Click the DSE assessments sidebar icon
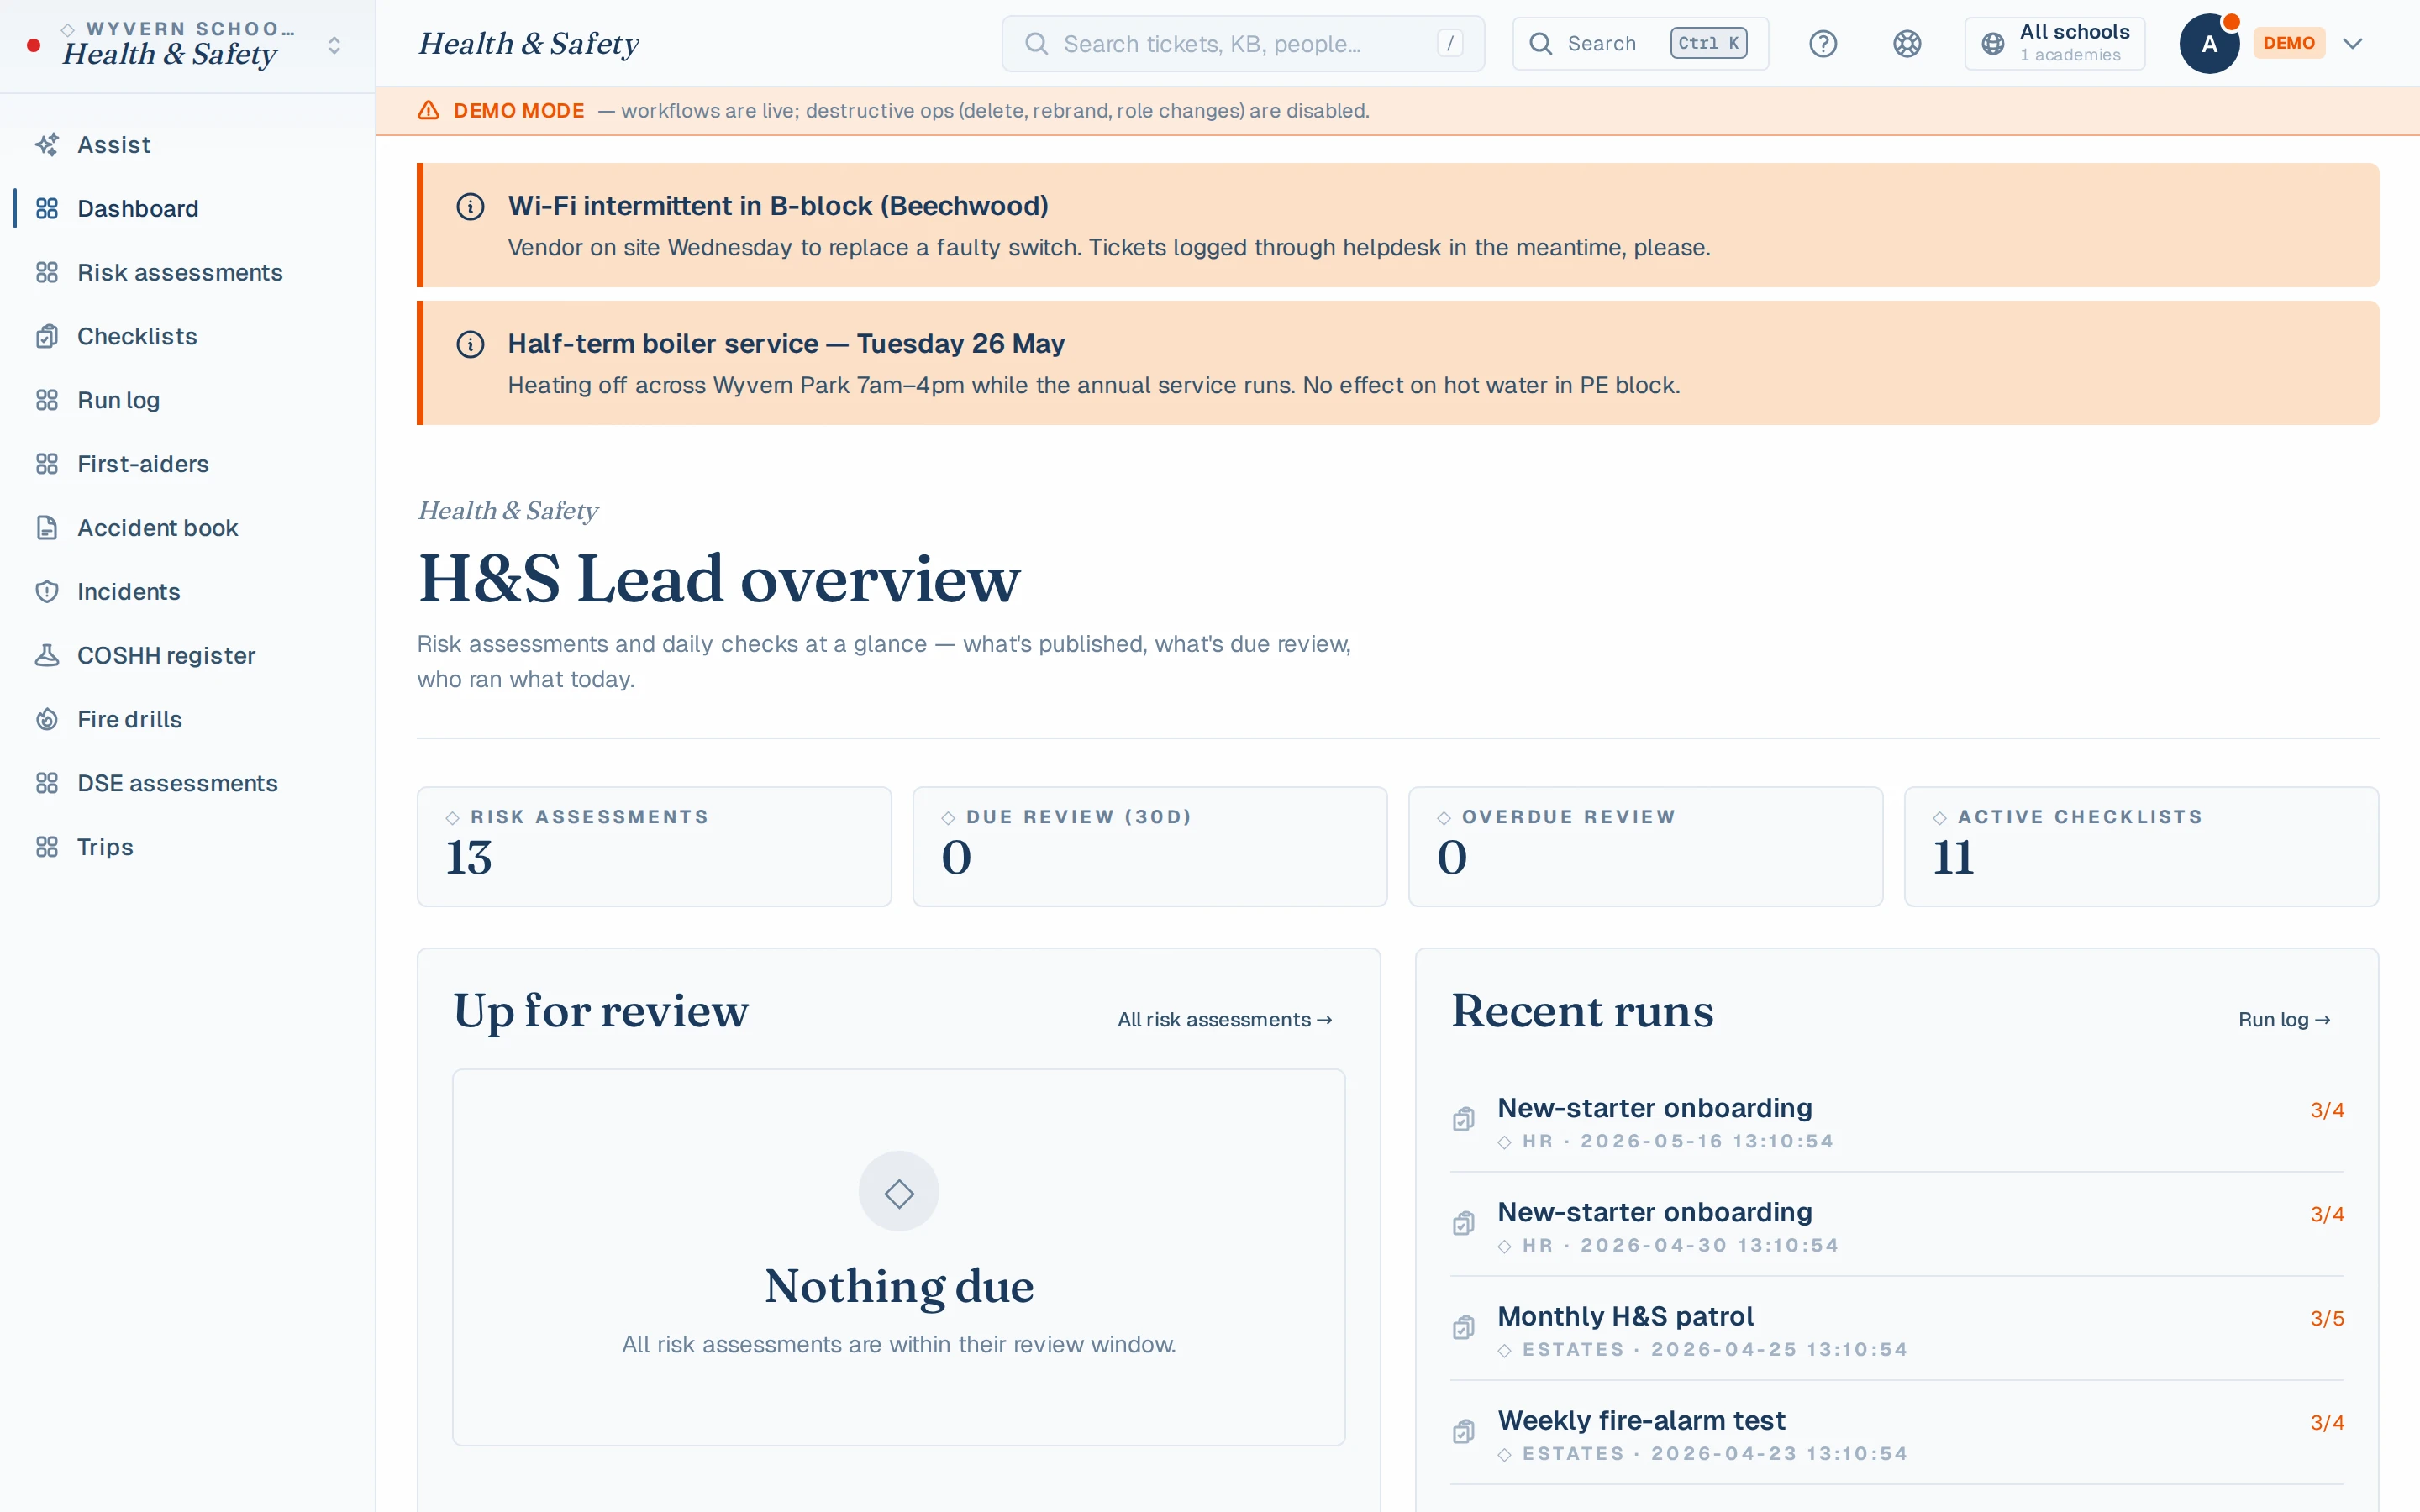This screenshot has width=2420, height=1512. click(x=47, y=784)
